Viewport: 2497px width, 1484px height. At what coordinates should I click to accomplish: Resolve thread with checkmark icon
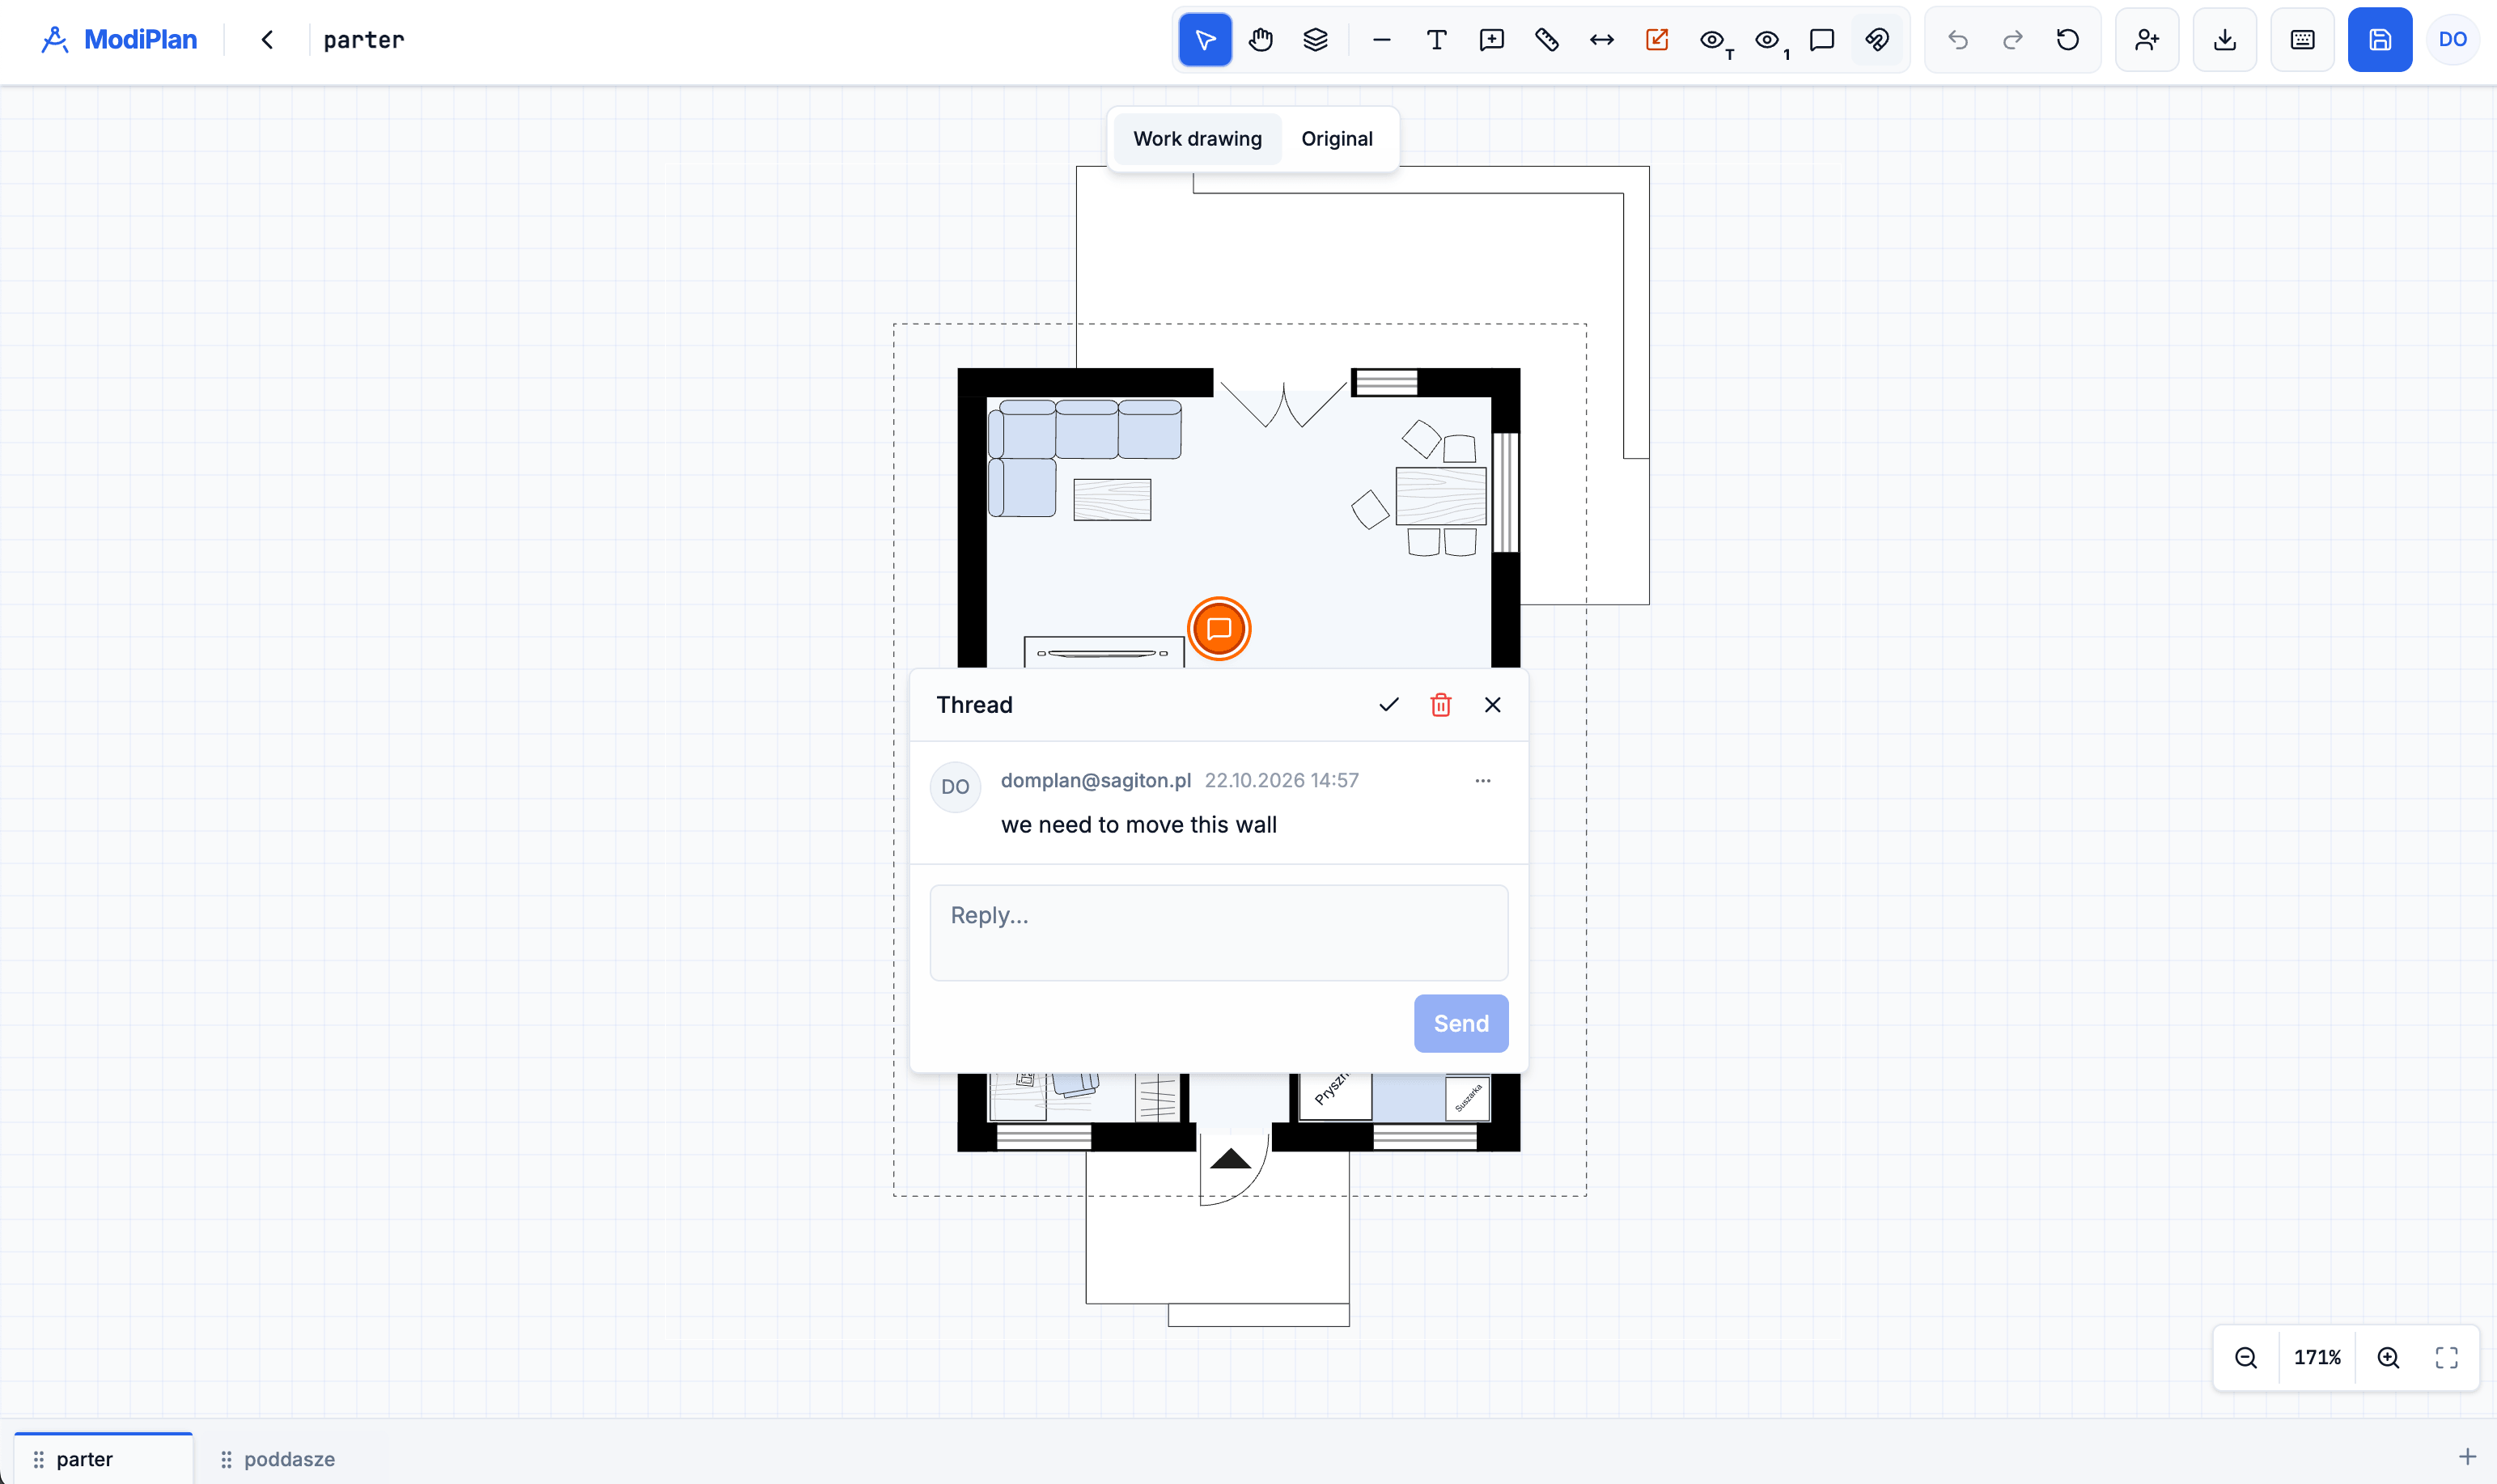1388,705
